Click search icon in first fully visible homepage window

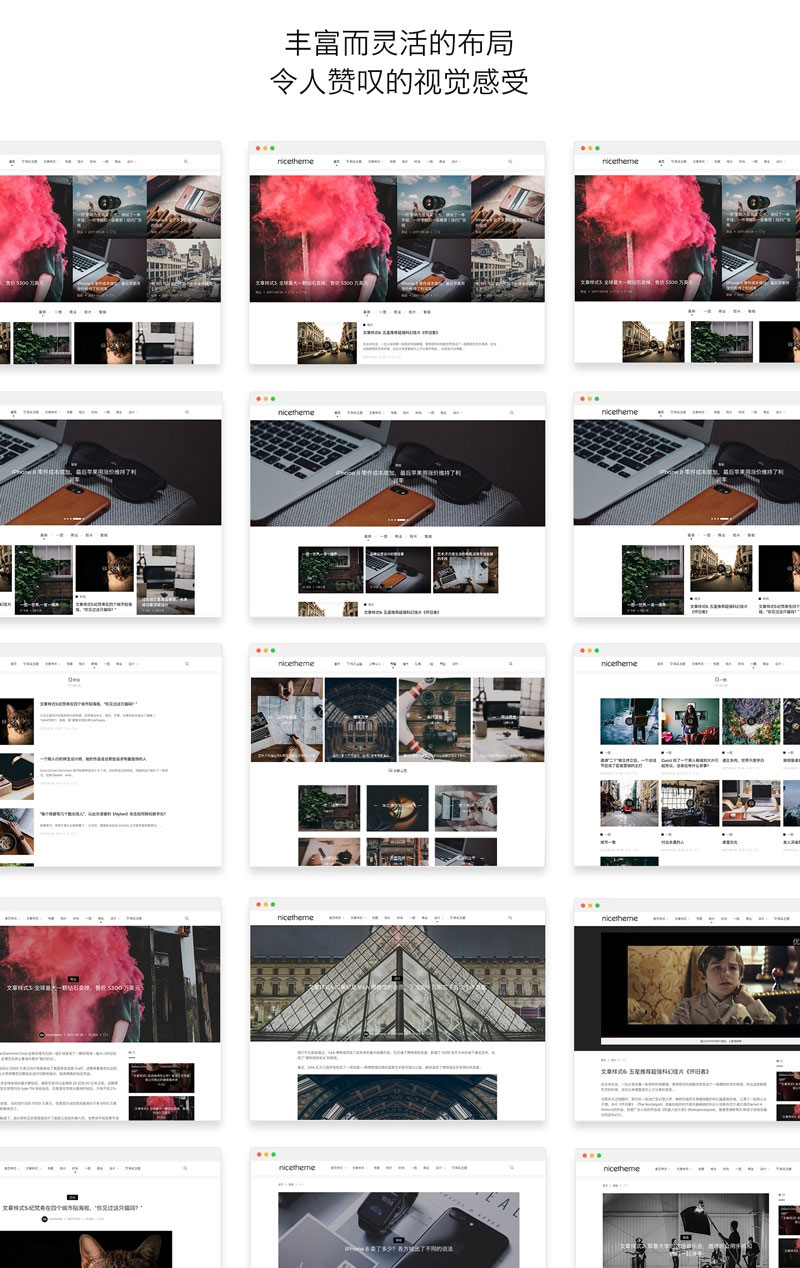click(x=511, y=161)
